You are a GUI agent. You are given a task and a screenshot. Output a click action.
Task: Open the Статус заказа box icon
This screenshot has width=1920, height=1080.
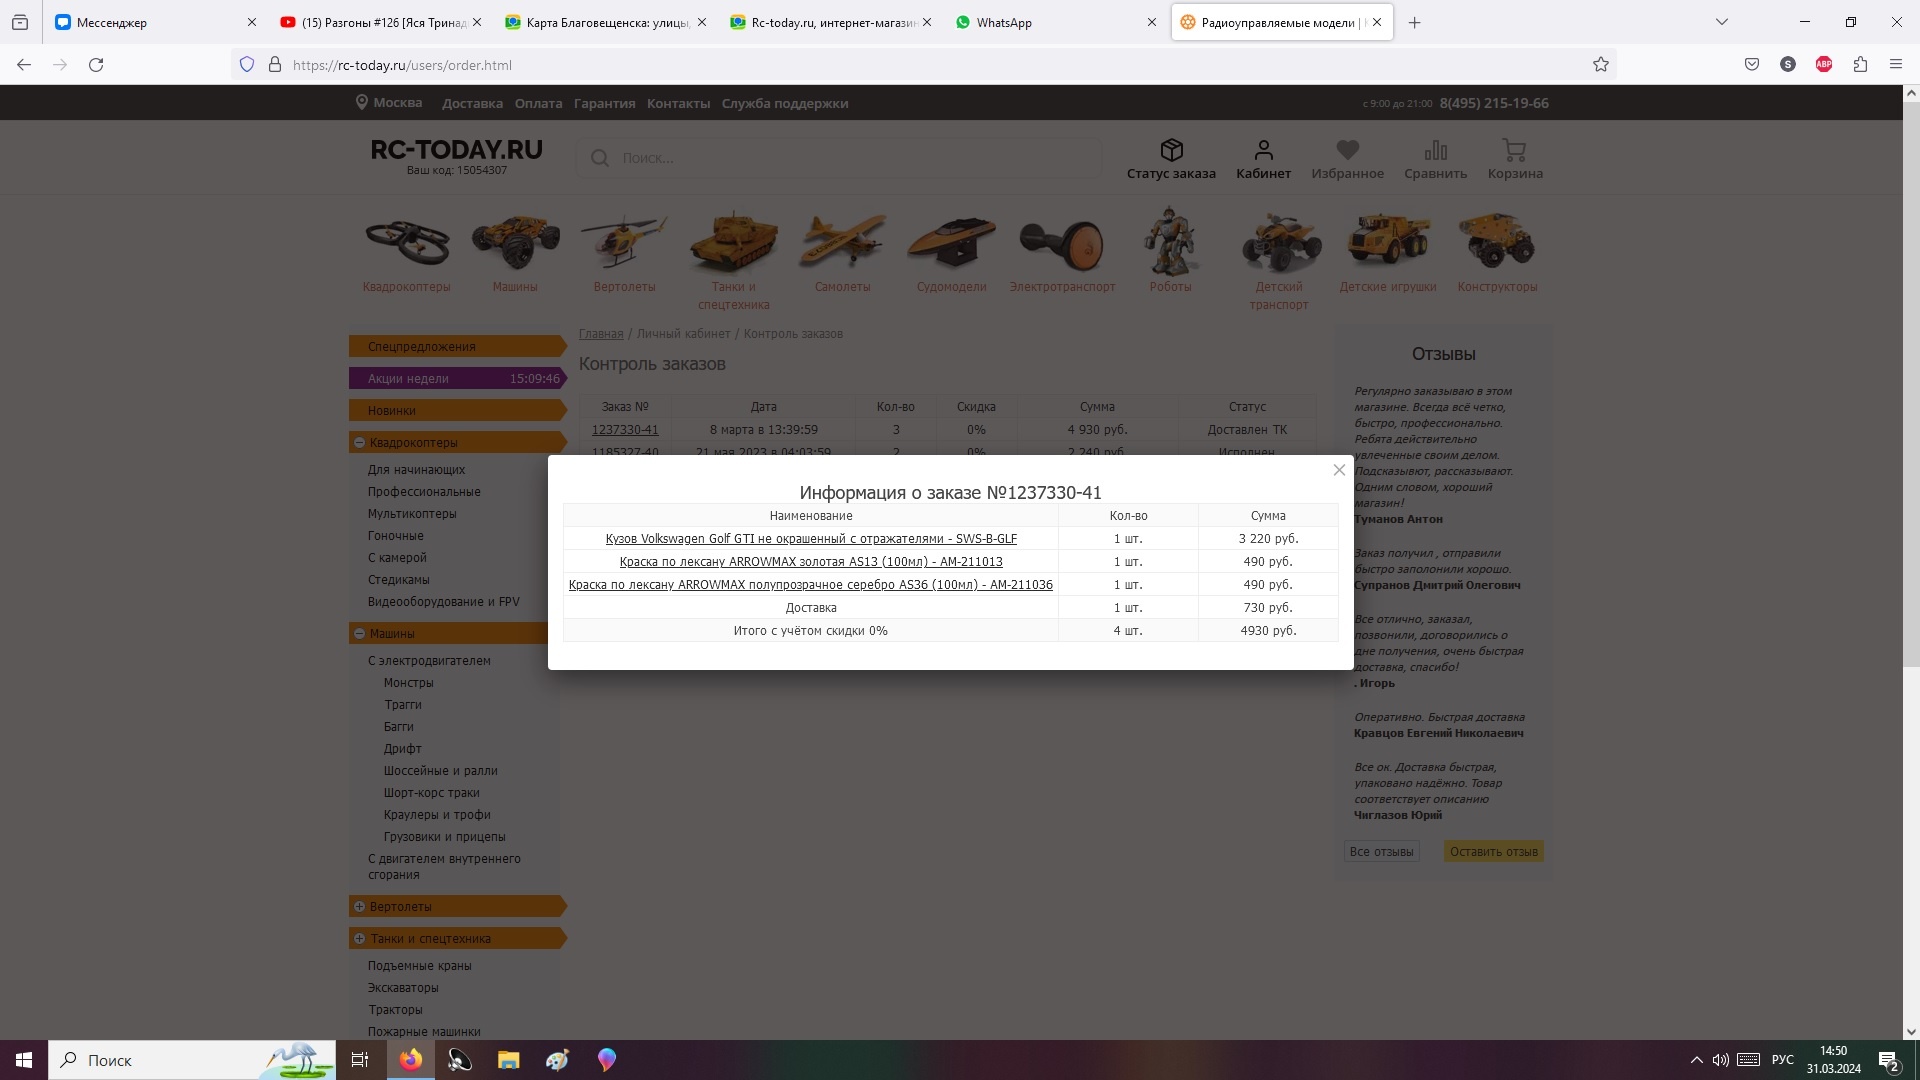(1172, 150)
